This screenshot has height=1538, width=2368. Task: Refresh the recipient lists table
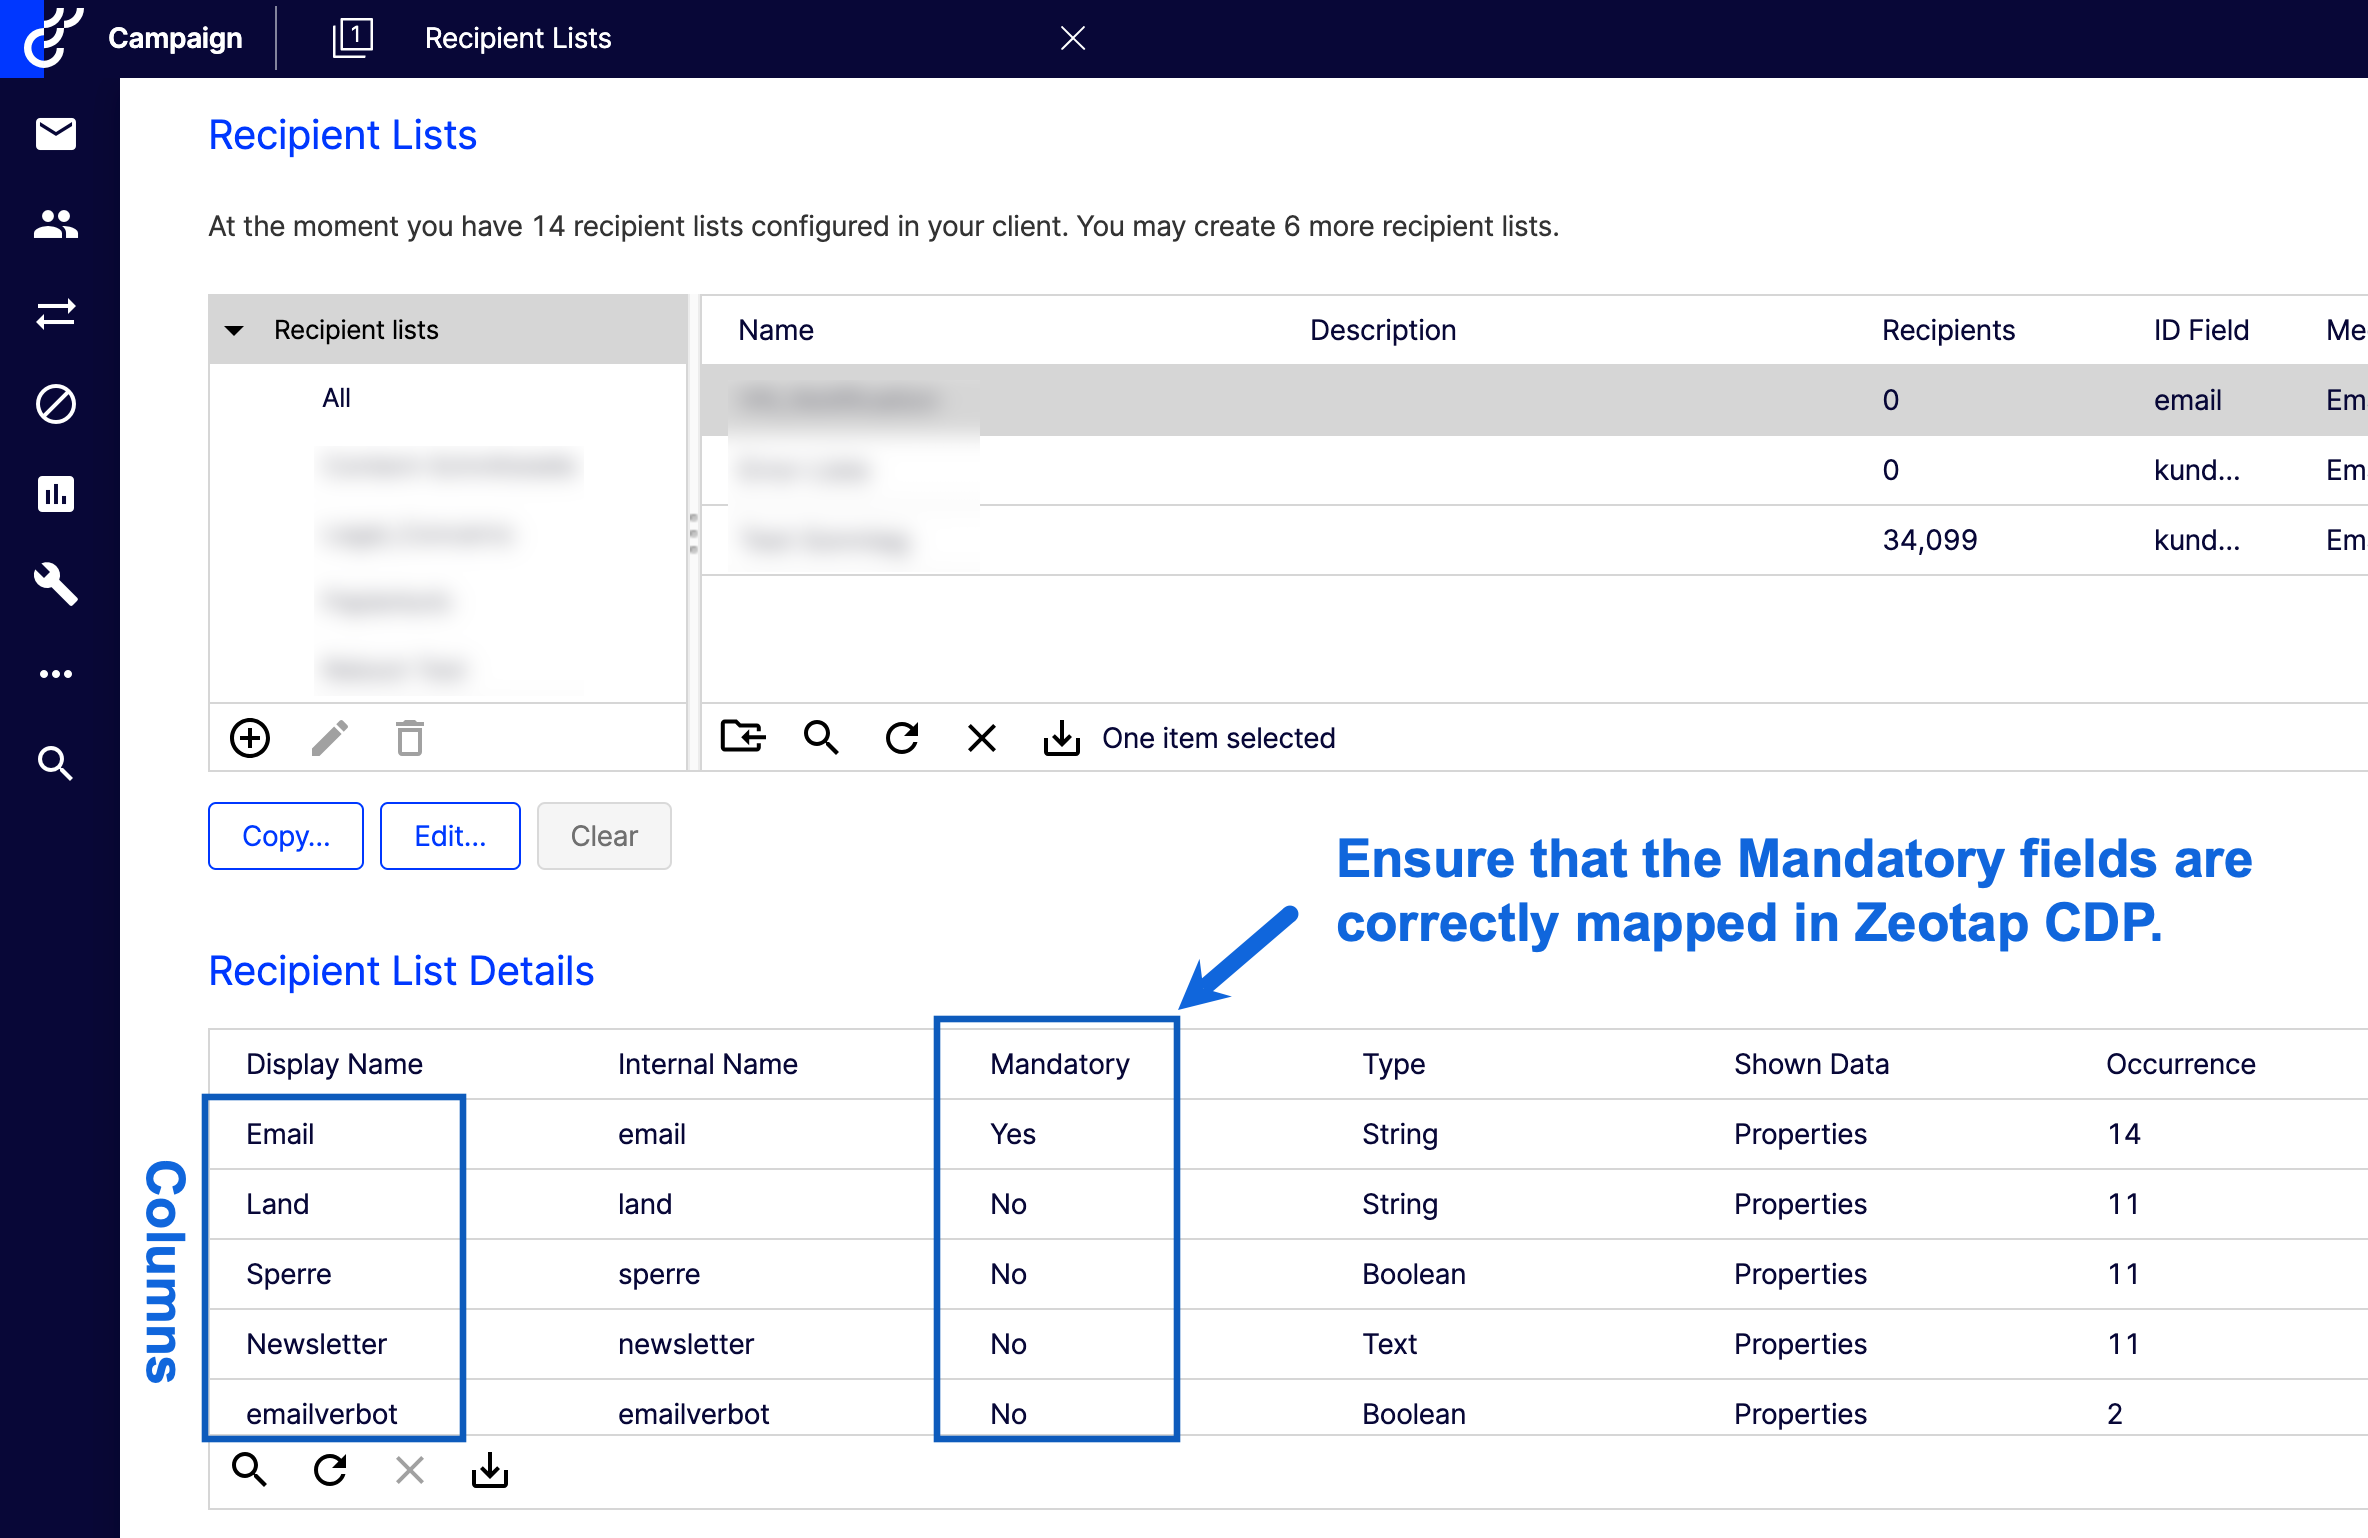tap(902, 738)
